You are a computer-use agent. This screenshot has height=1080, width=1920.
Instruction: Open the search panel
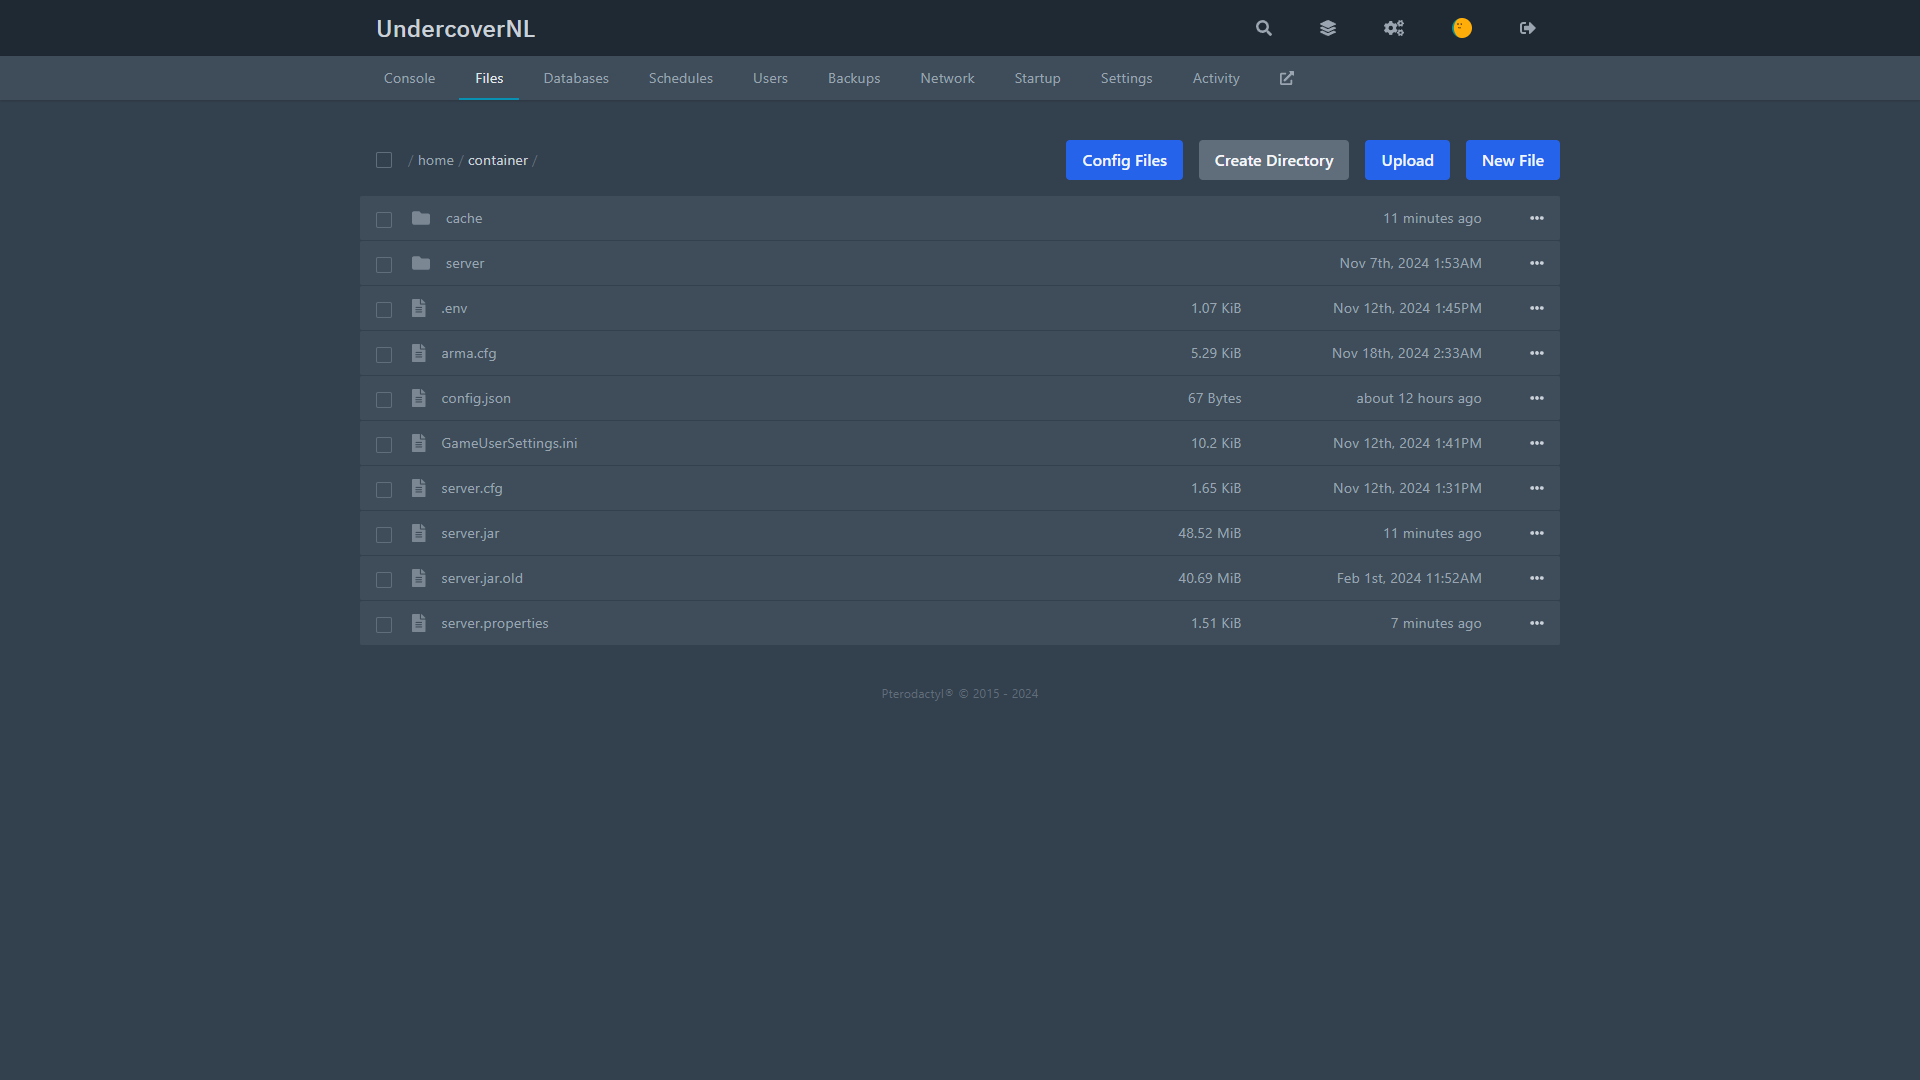click(1263, 28)
